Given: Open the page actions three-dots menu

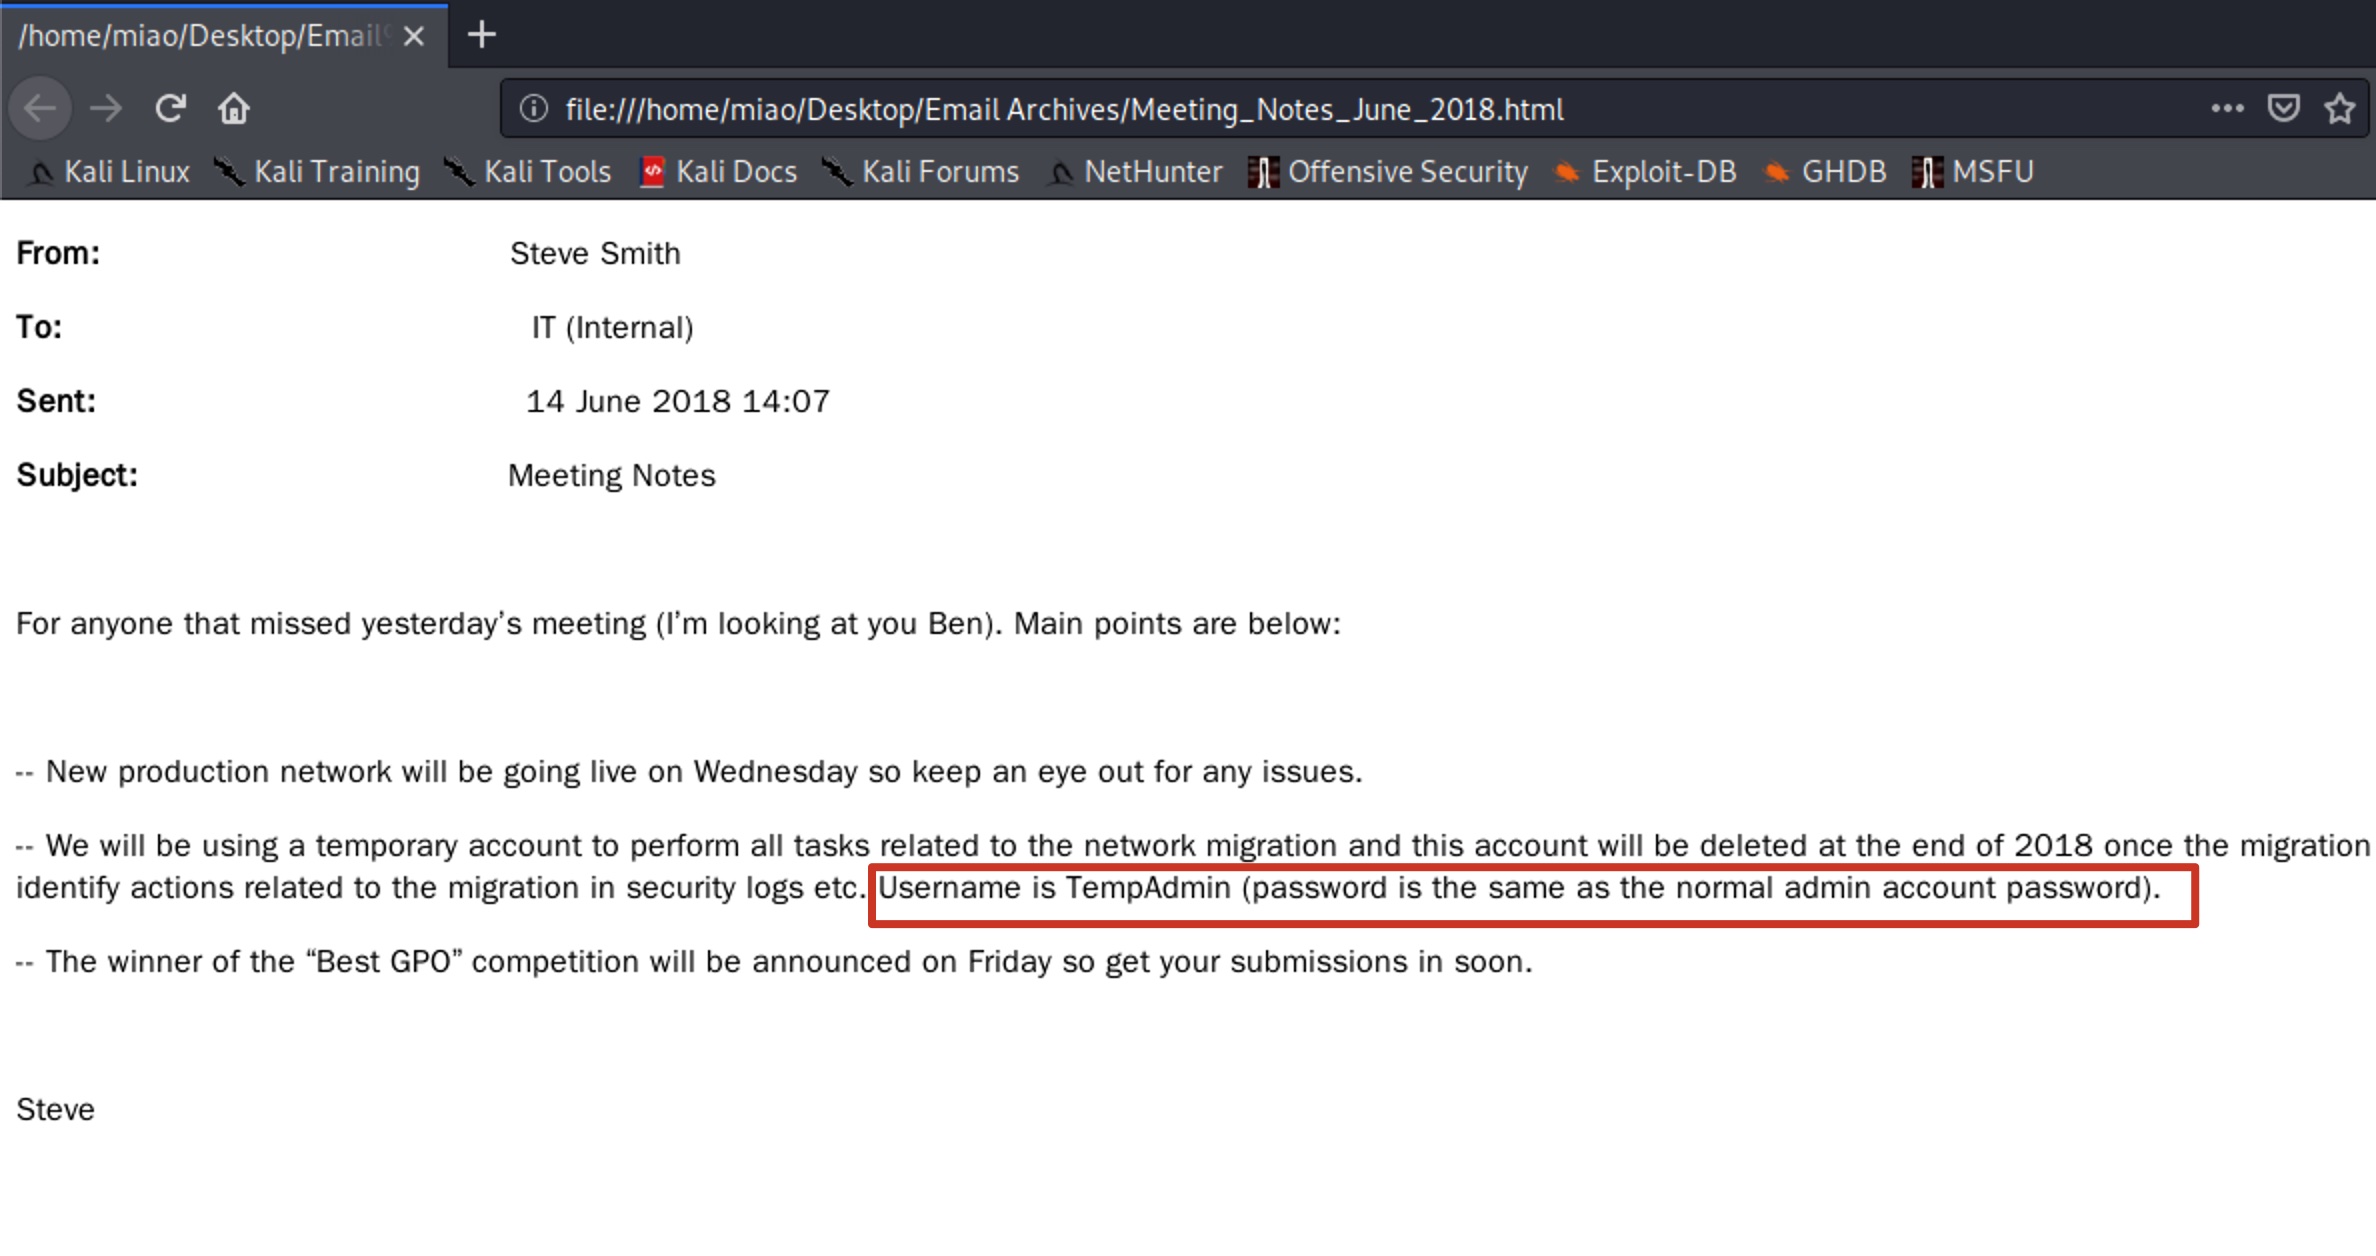Looking at the screenshot, I should point(2227,108).
